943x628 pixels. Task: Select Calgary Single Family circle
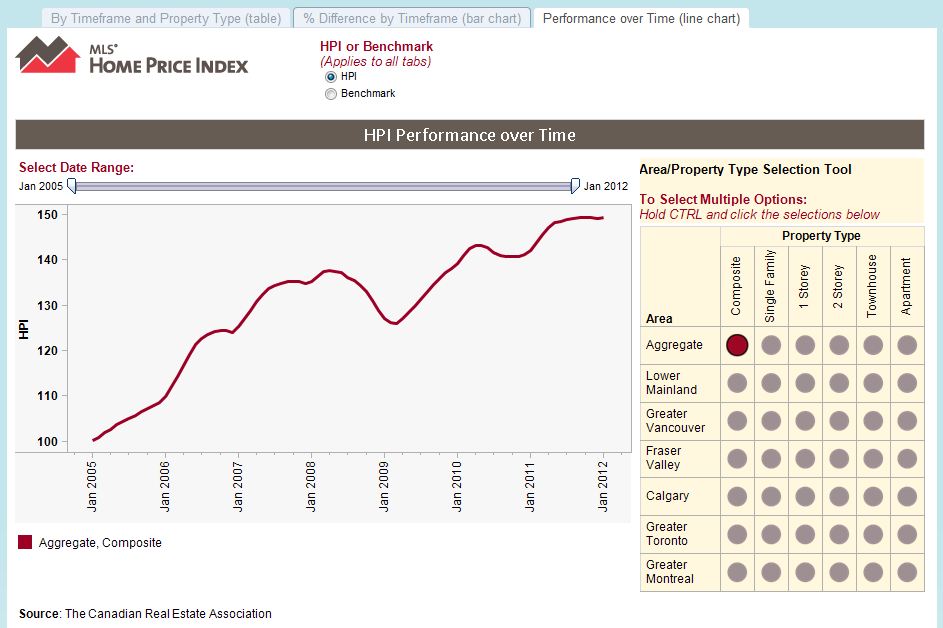point(771,496)
